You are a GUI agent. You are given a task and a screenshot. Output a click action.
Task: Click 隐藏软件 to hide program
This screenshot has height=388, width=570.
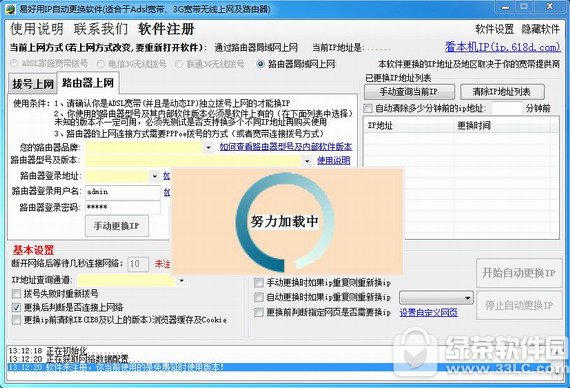pos(541,29)
